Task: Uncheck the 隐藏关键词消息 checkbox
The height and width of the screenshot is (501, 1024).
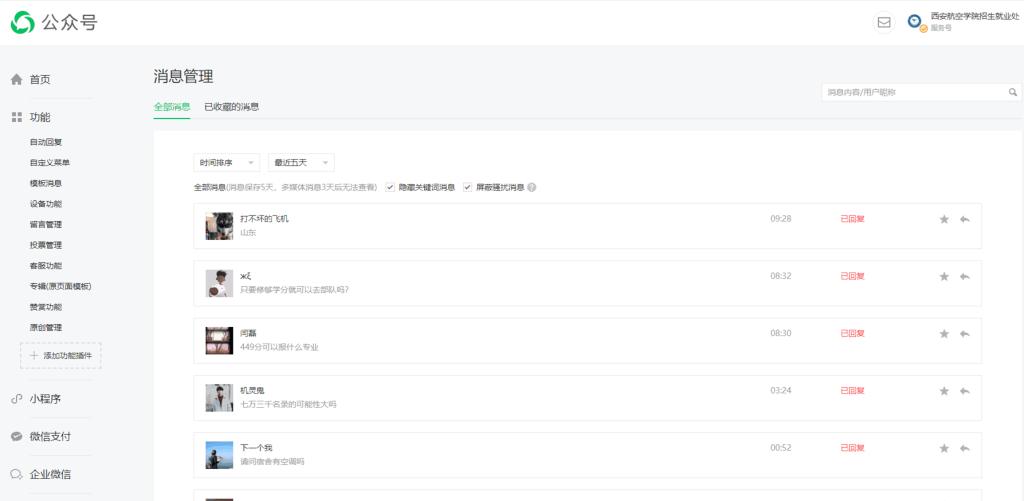Action: (x=390, y=187)
